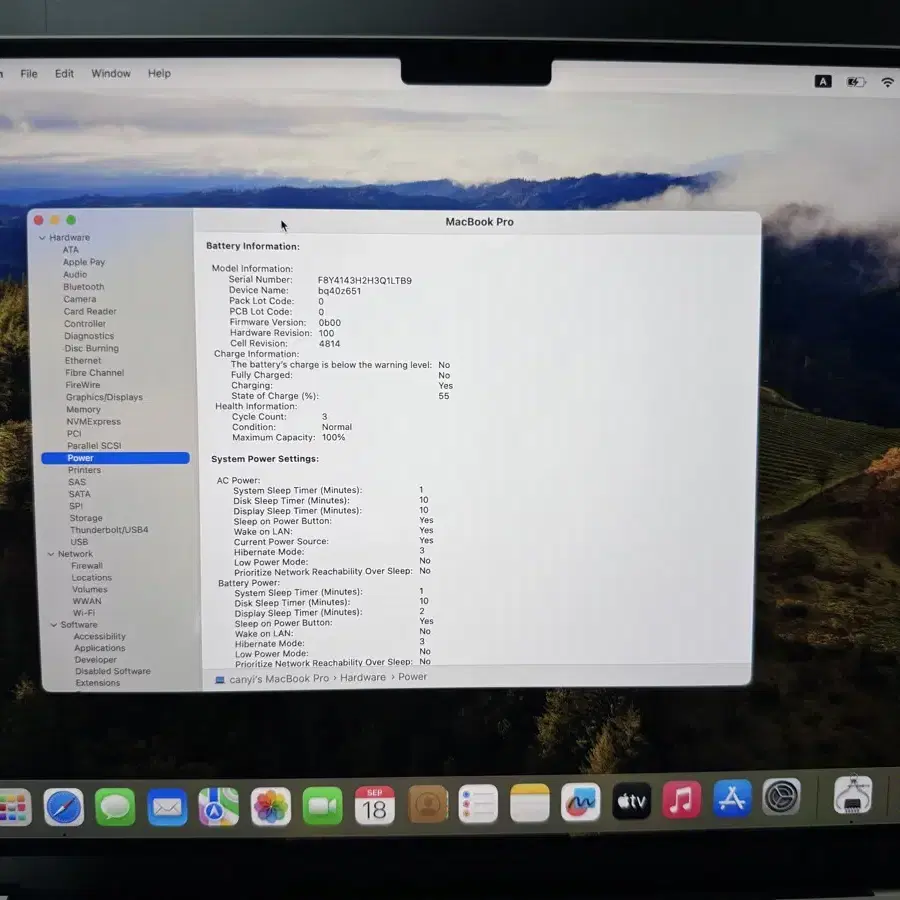Open Calendar showing Sep 18
Viewport: 900px width, 900px height.
pos(374,805)
